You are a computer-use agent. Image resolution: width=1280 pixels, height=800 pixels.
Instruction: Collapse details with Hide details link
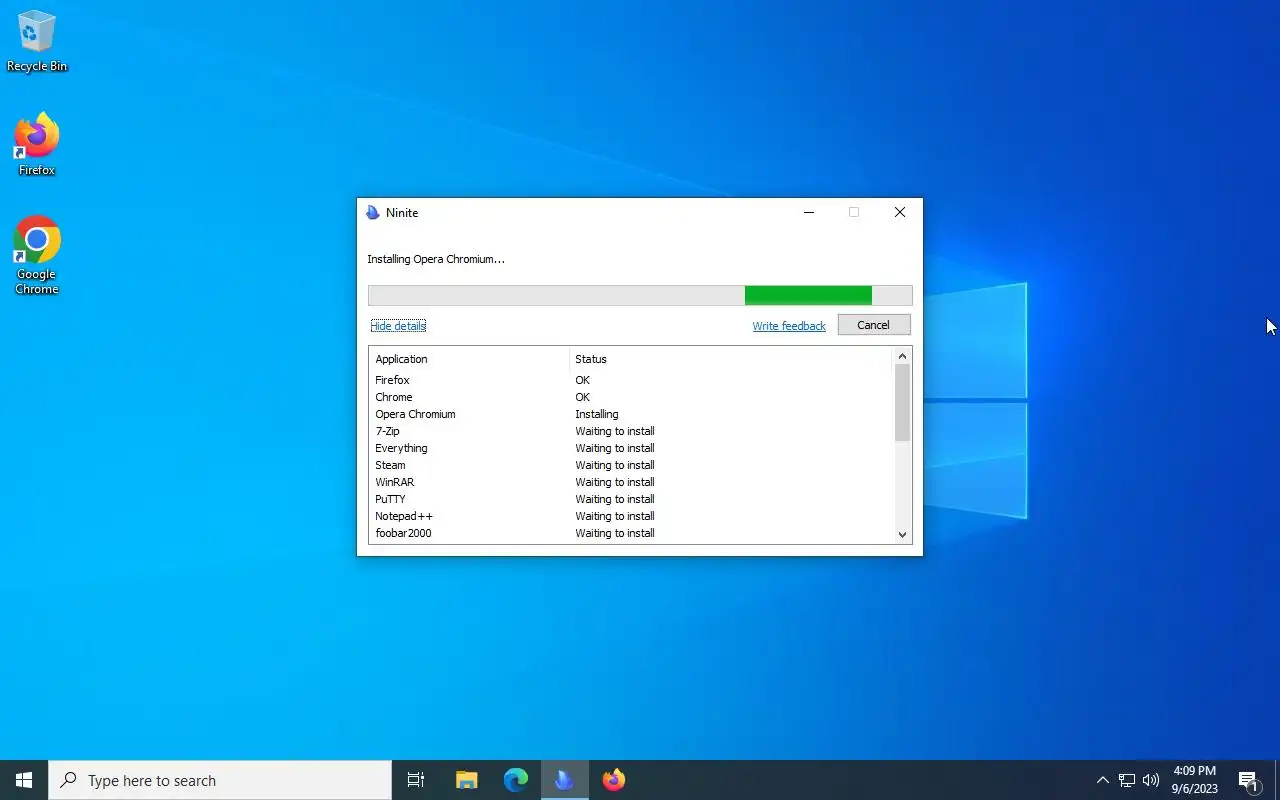point(398,326)
